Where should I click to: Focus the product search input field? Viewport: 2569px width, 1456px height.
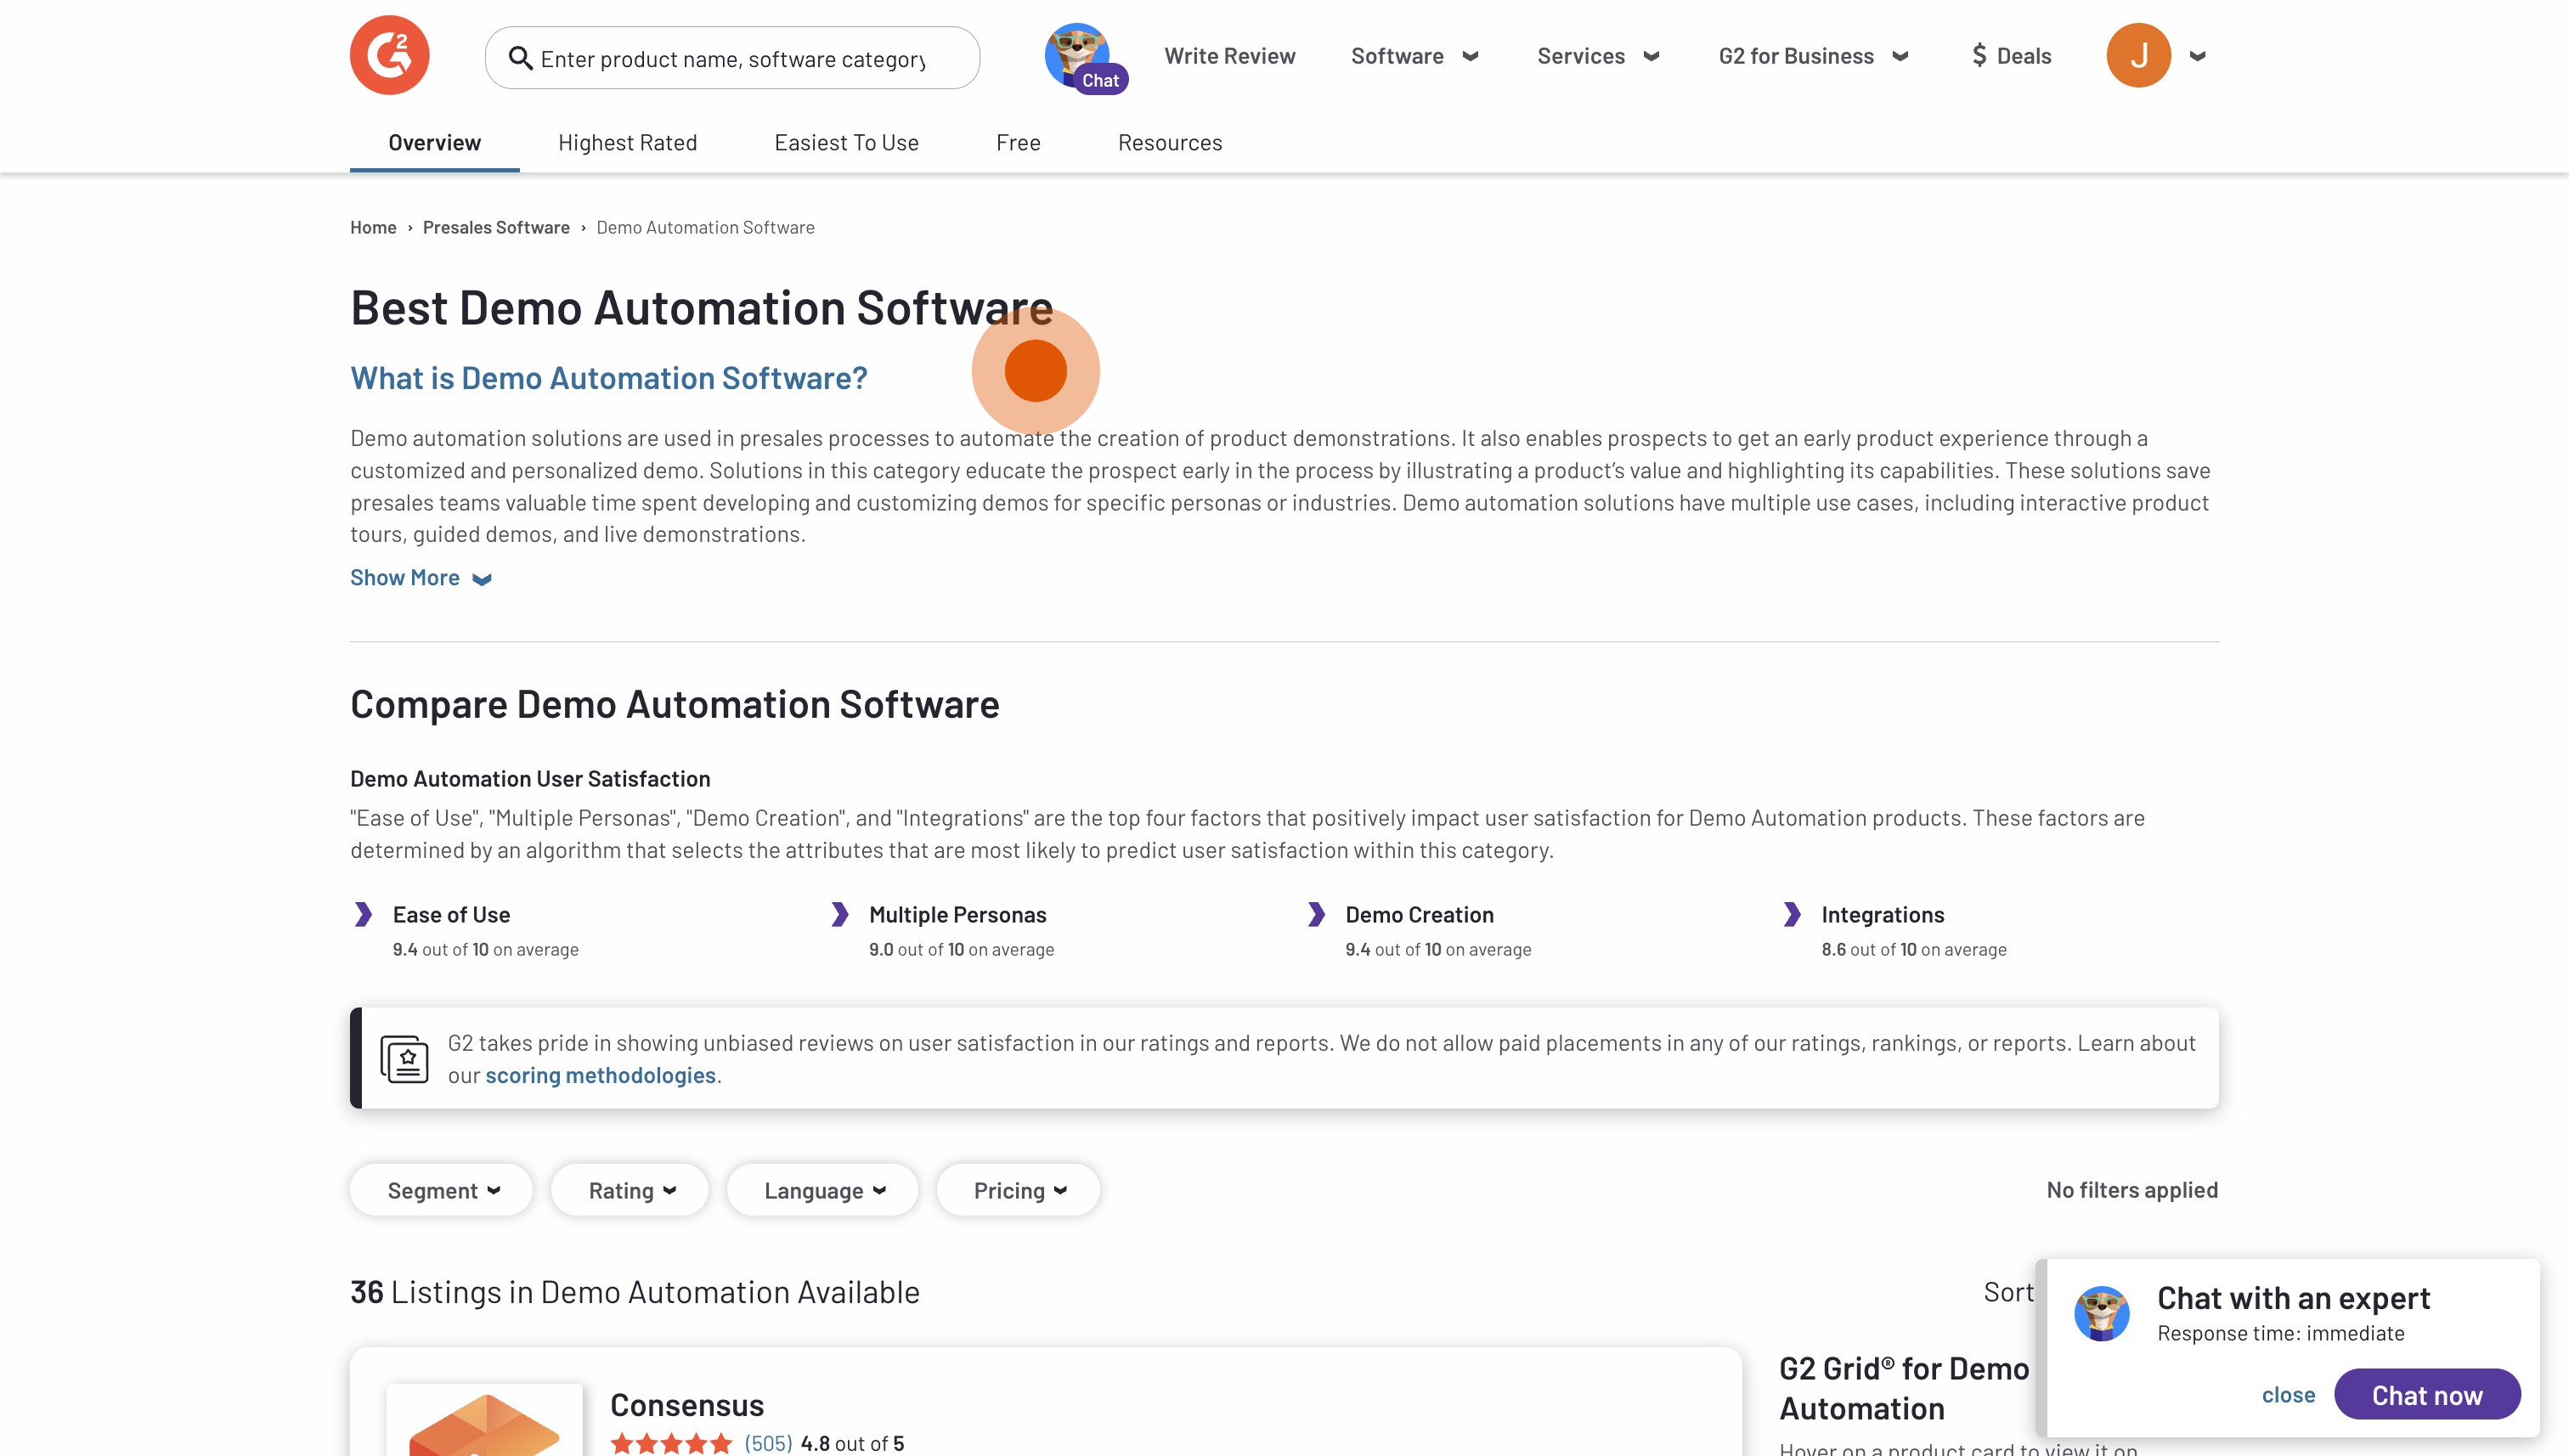(732, 58)
